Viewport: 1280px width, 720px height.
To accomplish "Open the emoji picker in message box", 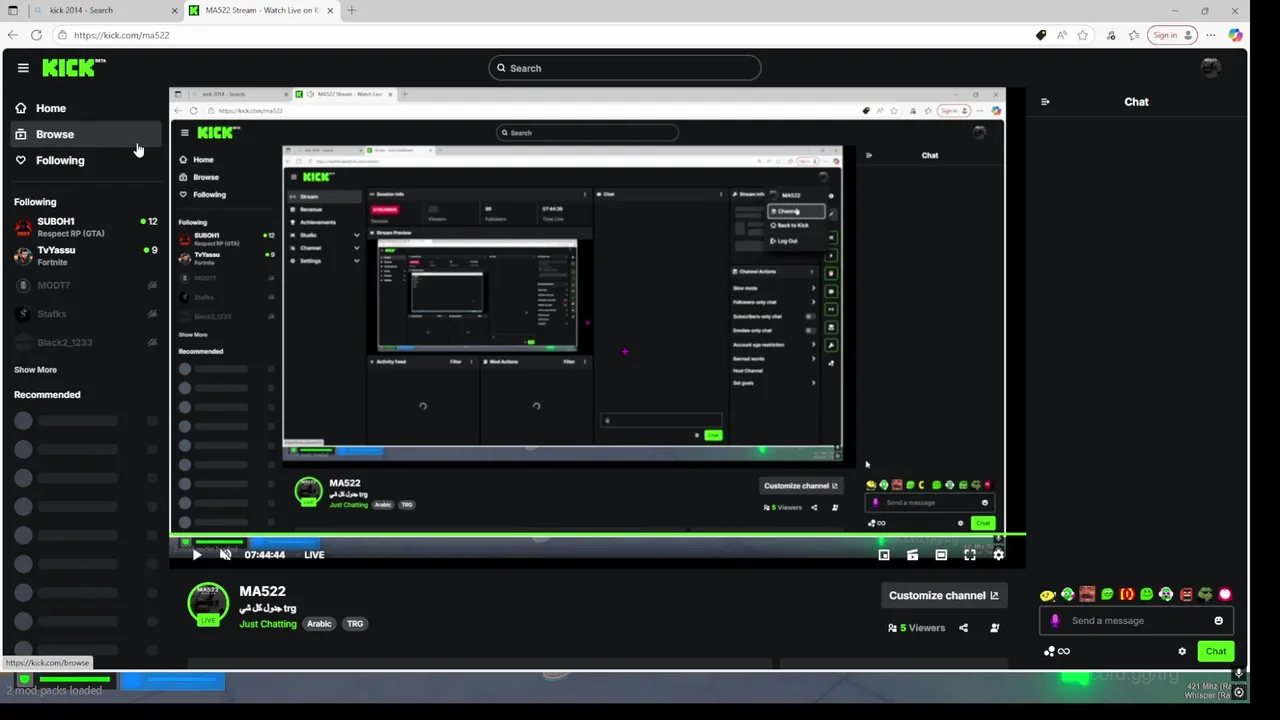I will click(x=1218, y=621).
